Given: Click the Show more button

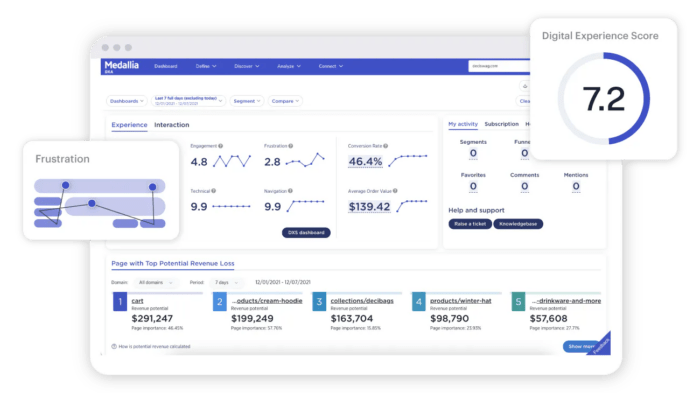Looking at the screenshot, I should pos(580,347).
